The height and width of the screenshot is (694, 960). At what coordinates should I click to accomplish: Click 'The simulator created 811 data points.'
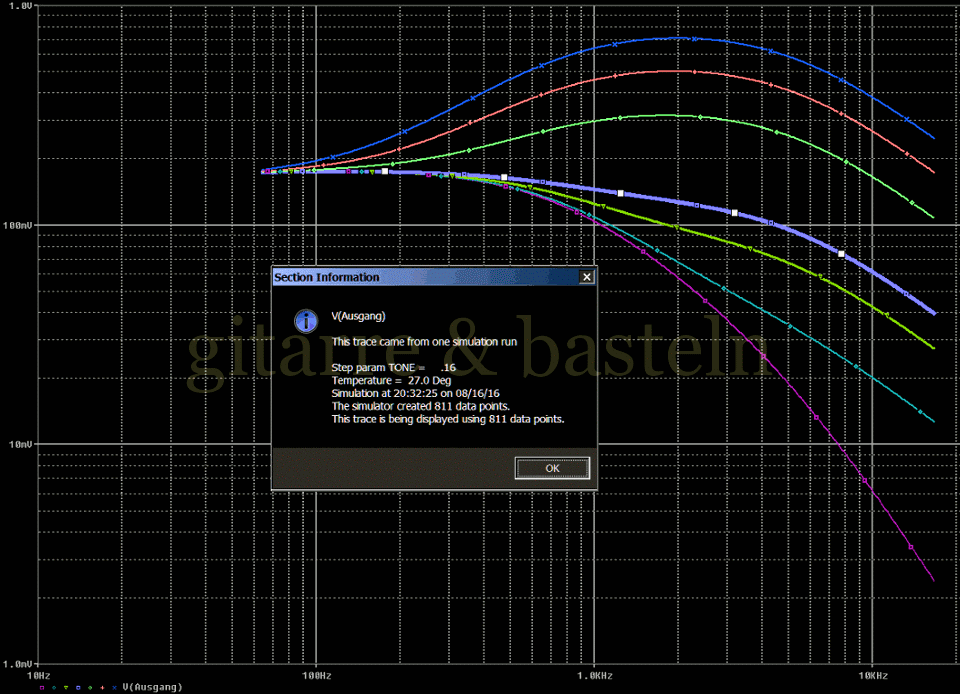(x=421, y=406)
